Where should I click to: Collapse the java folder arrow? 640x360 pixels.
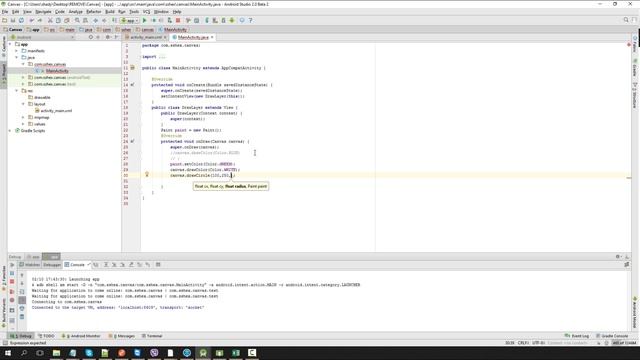coord(17,58)
